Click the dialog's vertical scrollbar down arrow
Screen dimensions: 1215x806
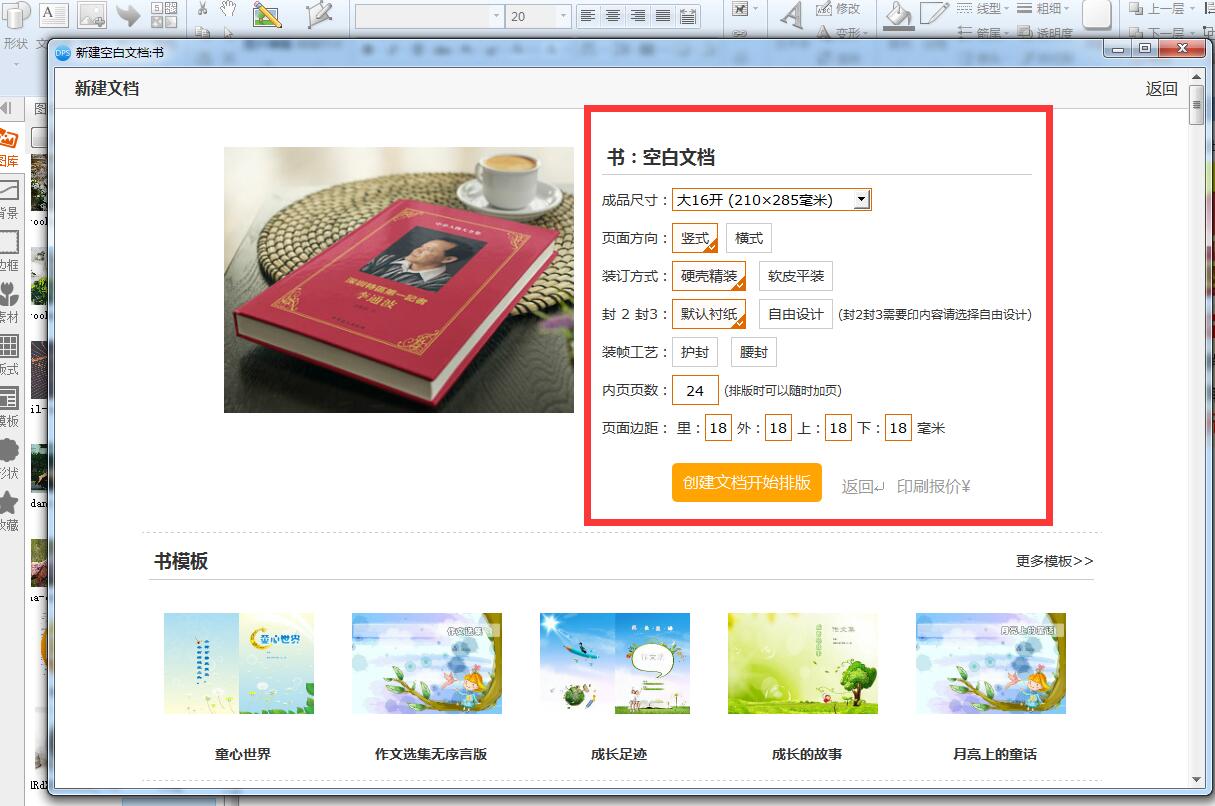[1197, 780]
